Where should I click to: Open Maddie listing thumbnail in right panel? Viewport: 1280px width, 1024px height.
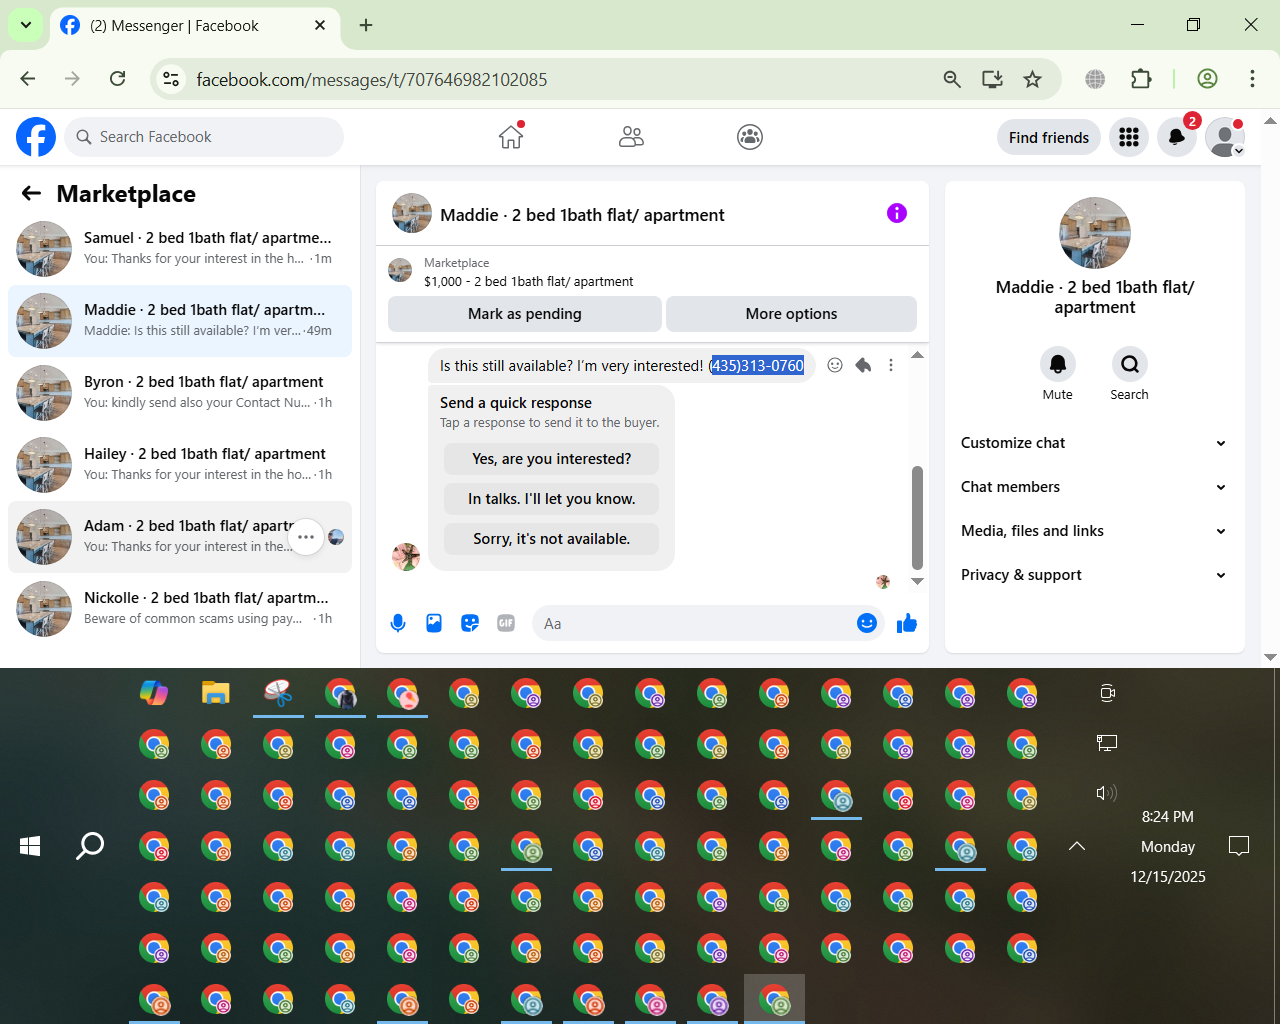(x=1095, y=233)
